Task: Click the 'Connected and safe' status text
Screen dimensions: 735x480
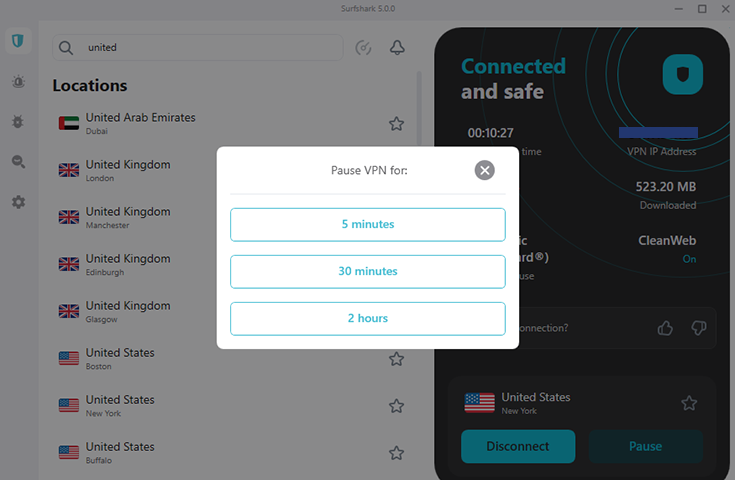Action: pyautogui.click(x=513, y=79)
